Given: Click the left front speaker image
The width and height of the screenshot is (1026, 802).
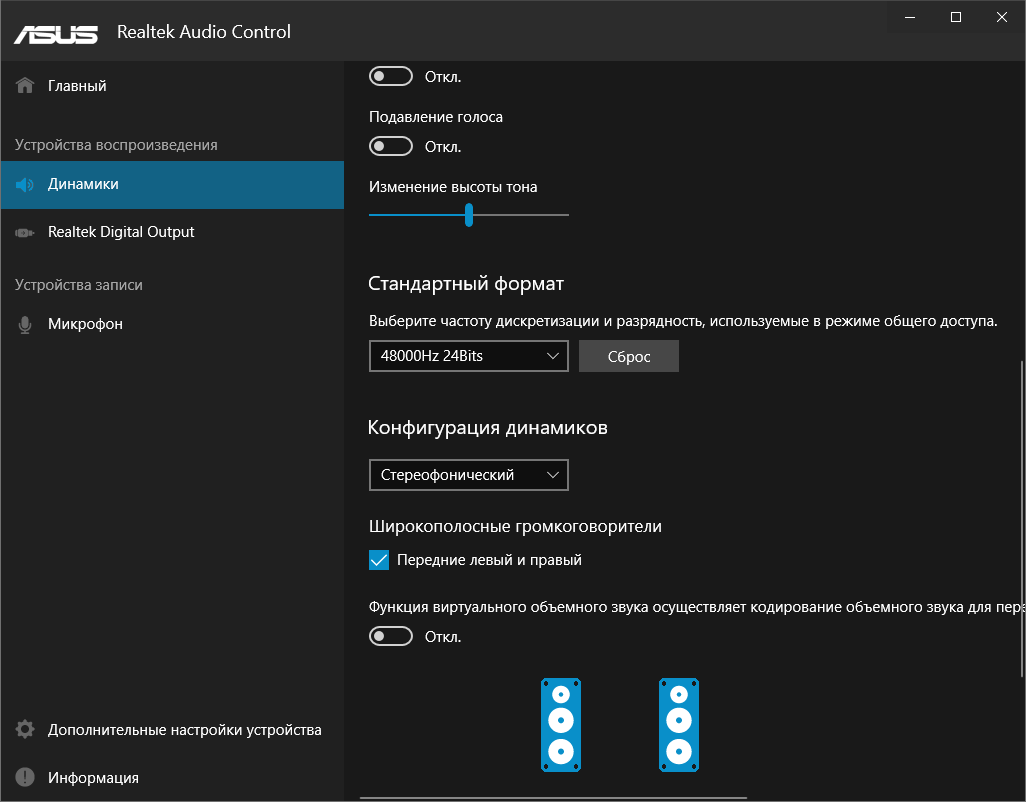Looking at the screenshot, I should coord(561,725).
